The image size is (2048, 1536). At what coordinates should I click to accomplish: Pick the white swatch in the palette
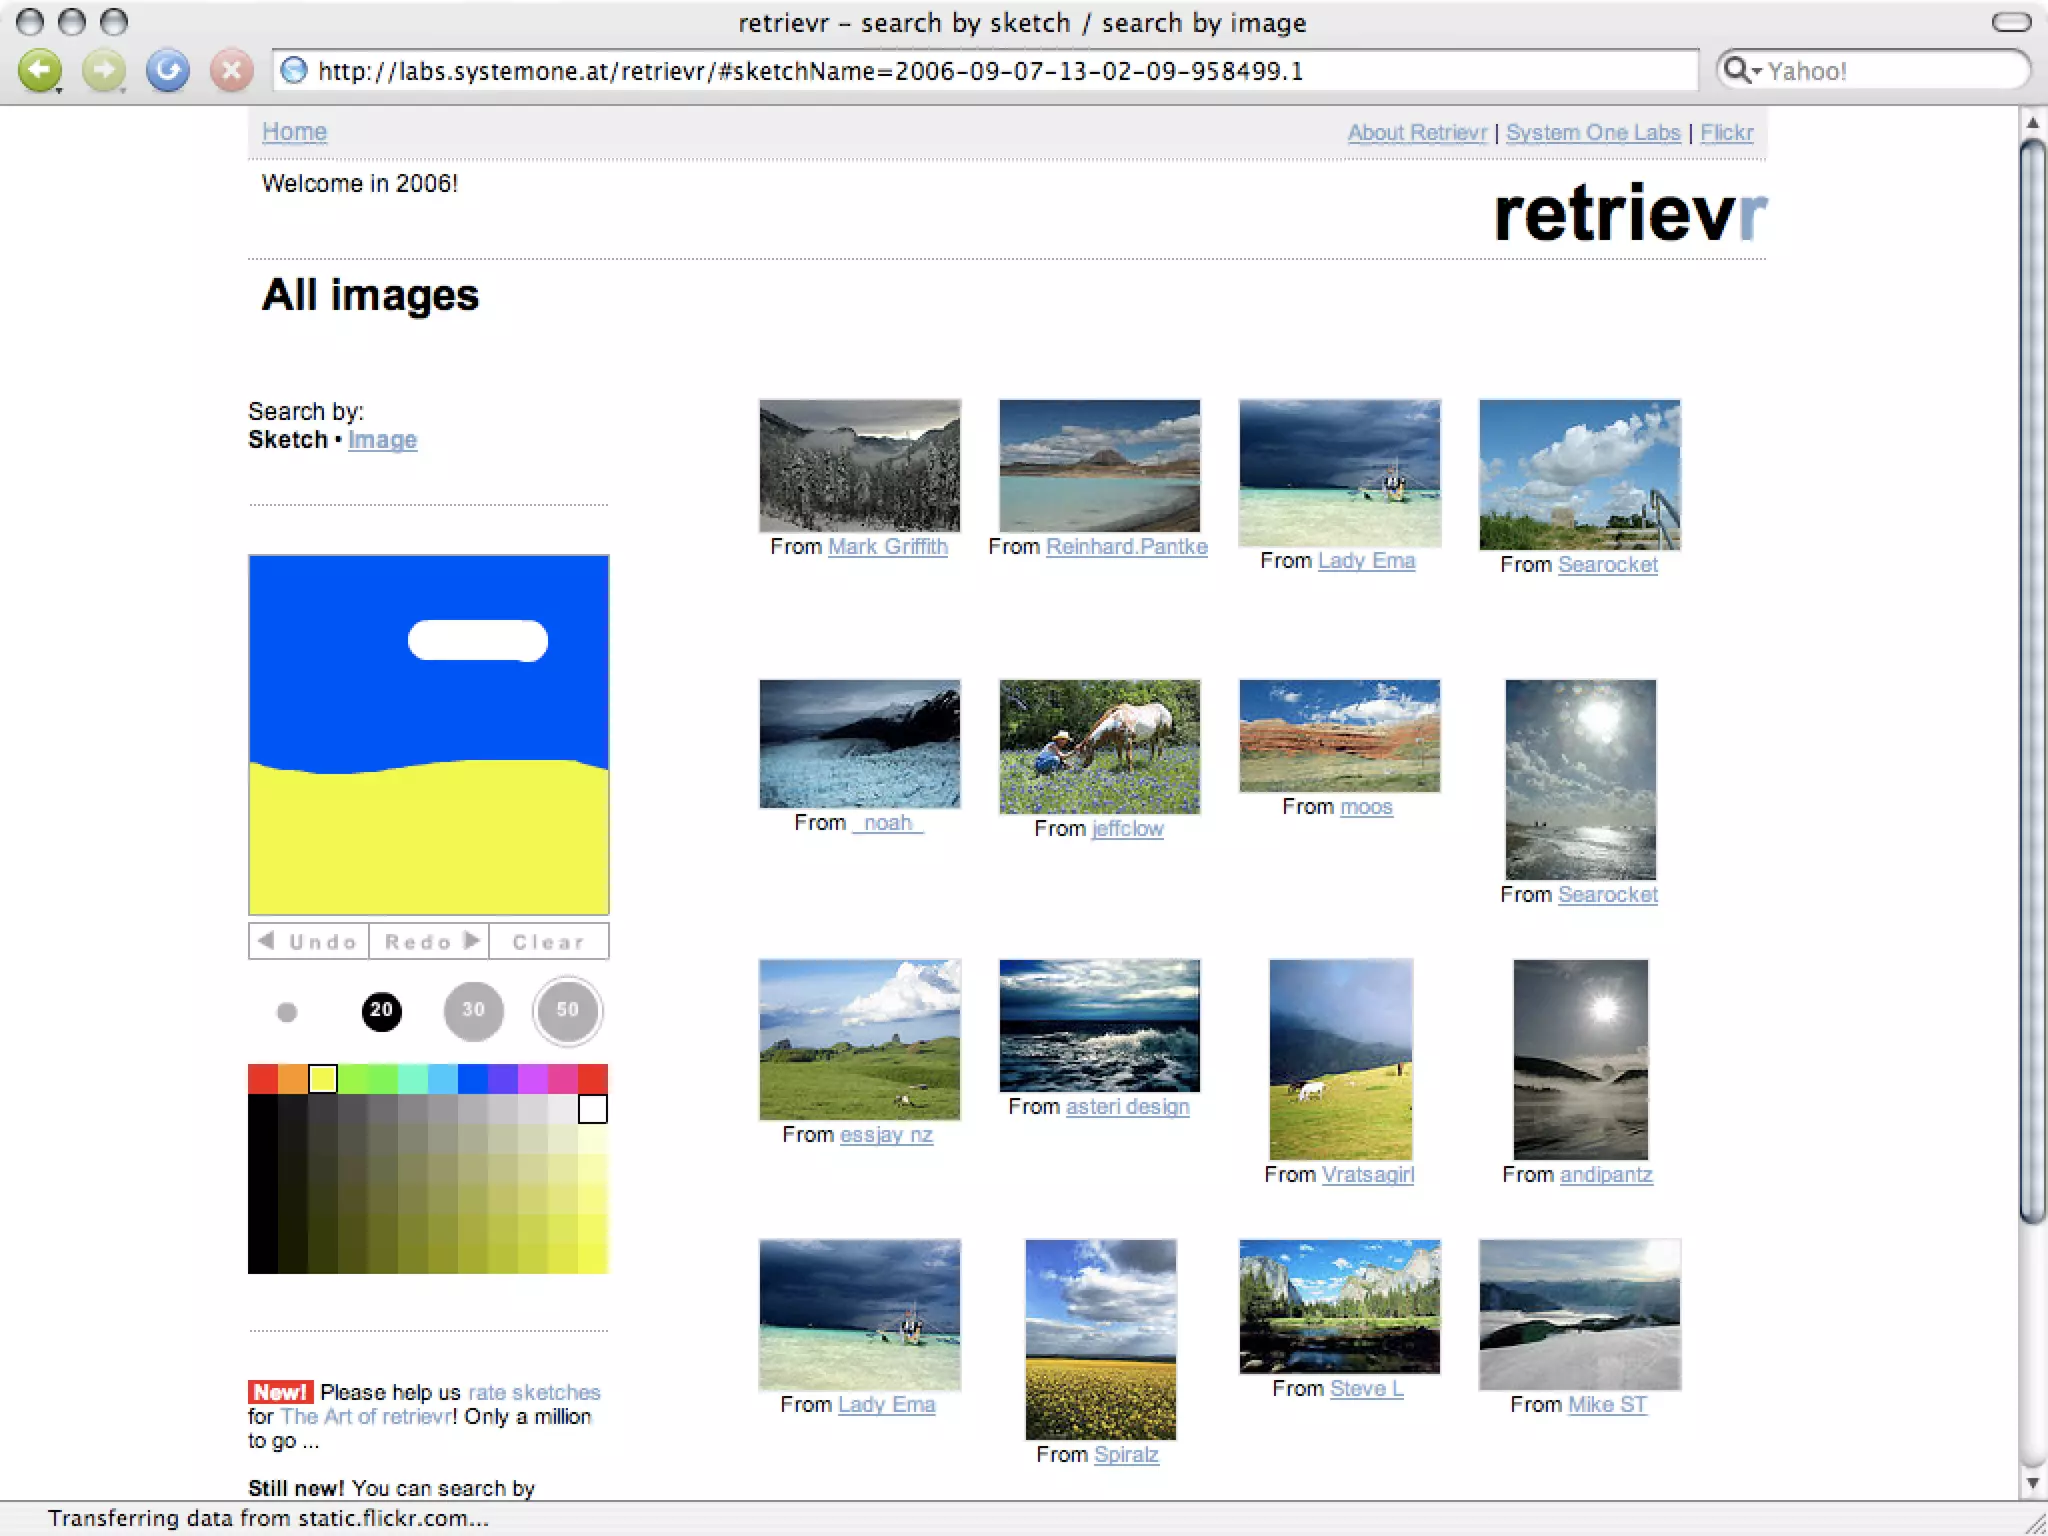[x=592, y=1109]
